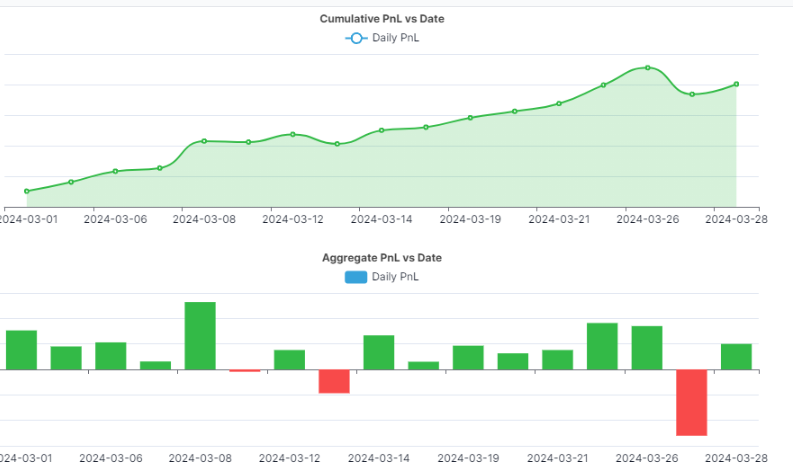Click the 2024-03-12 axis label under Aggregate chart

(x=289, y=458)
